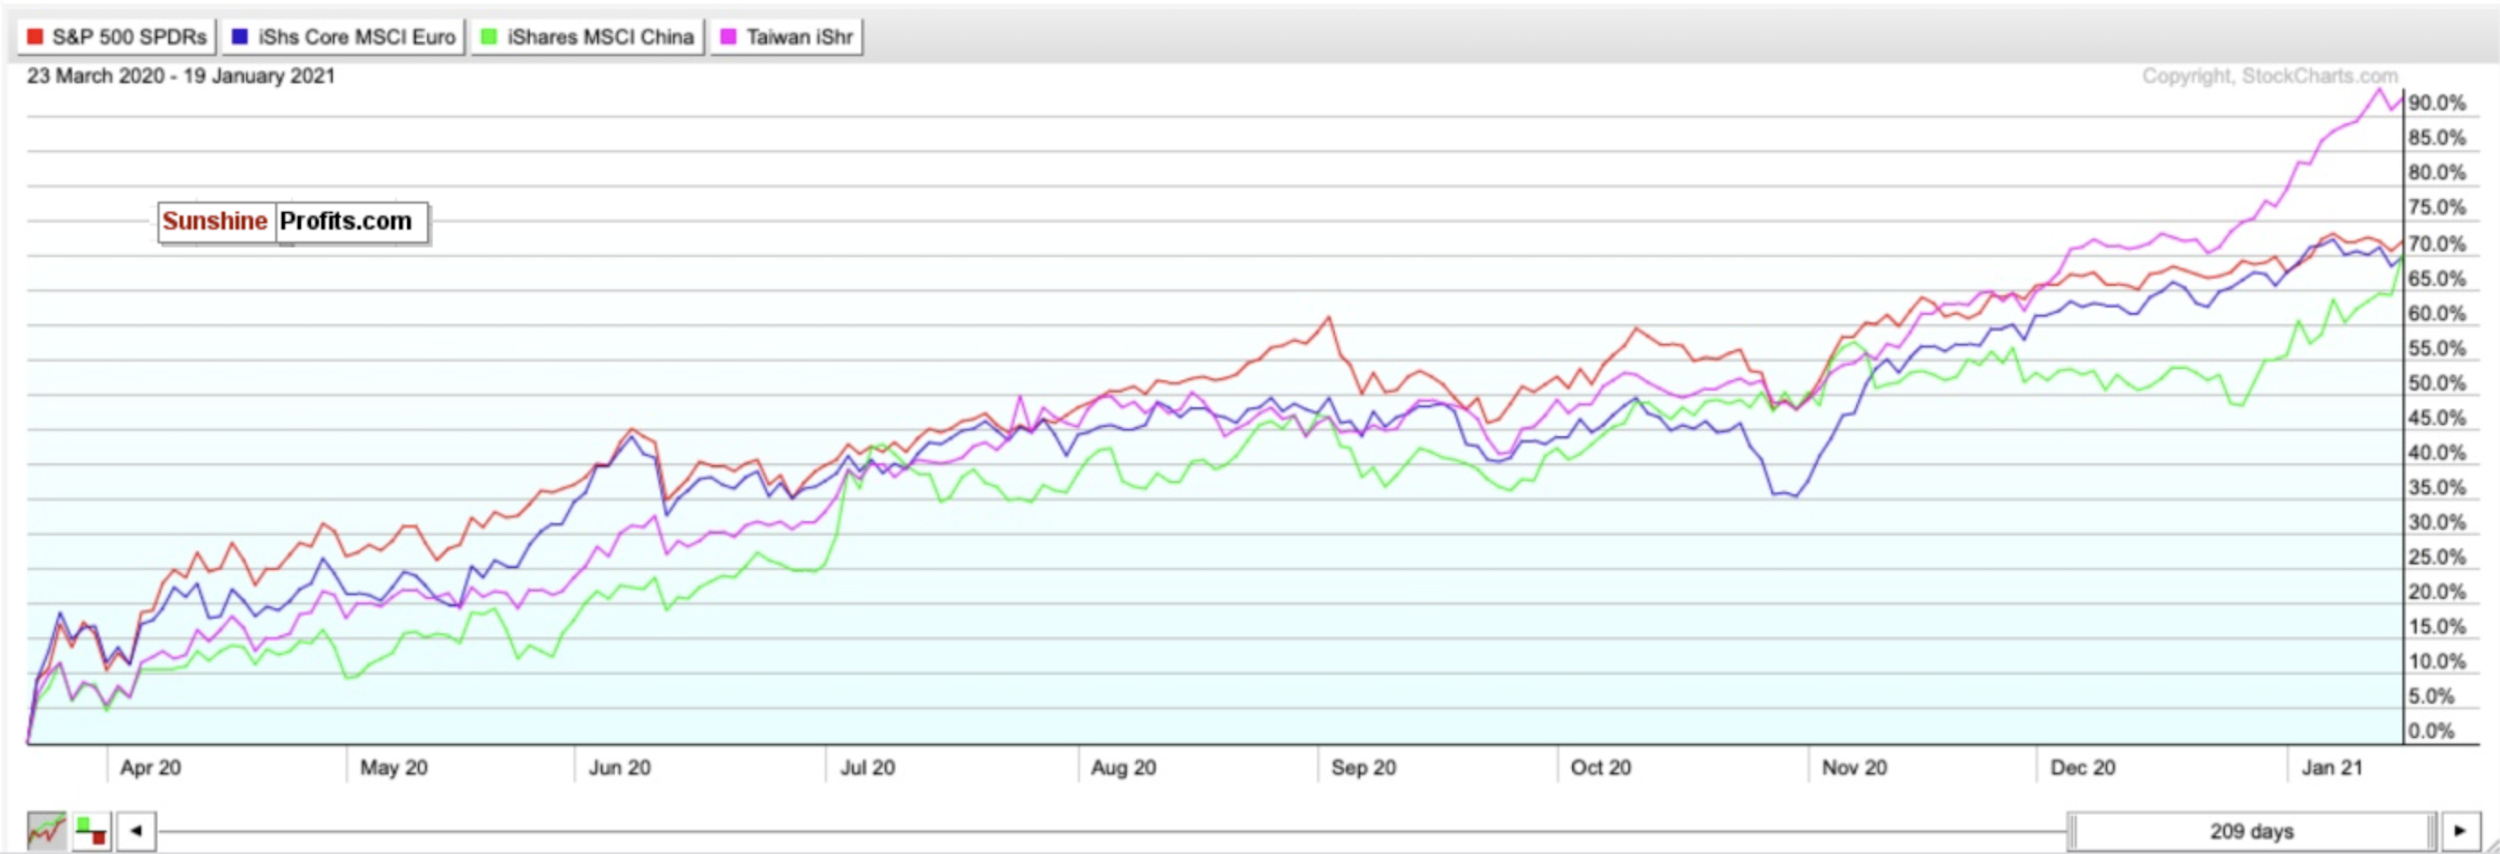Select the line chart mode icon
2500x854 pixels.
pyautogui.click(x=46, y=831)
